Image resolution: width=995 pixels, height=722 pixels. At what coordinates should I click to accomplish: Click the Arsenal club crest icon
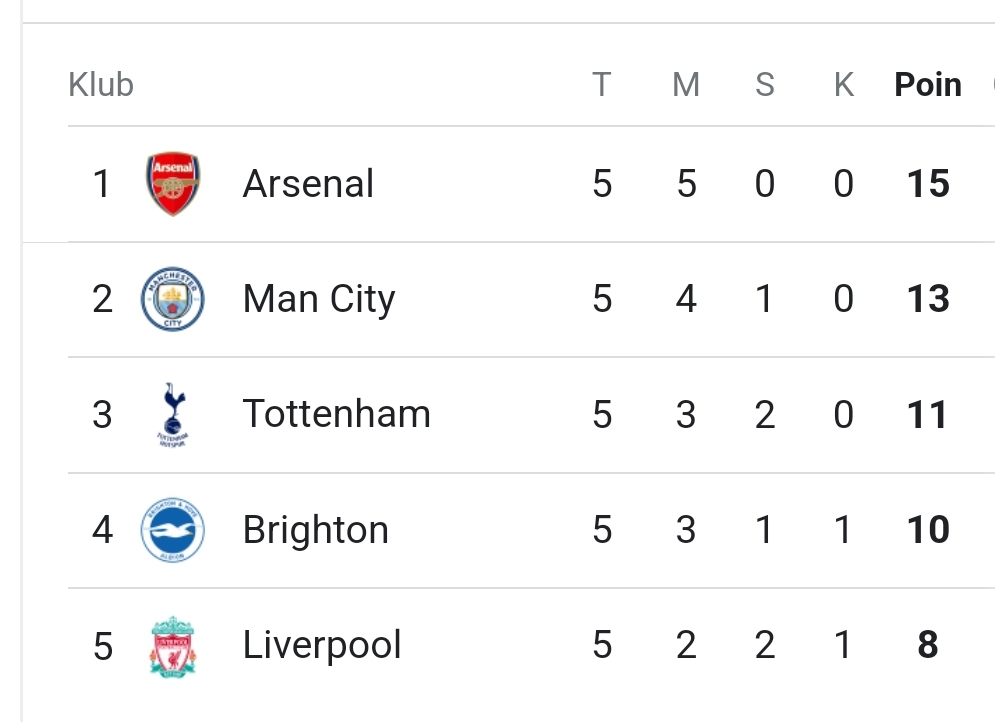pyautogui.click(x=173, y=184)
